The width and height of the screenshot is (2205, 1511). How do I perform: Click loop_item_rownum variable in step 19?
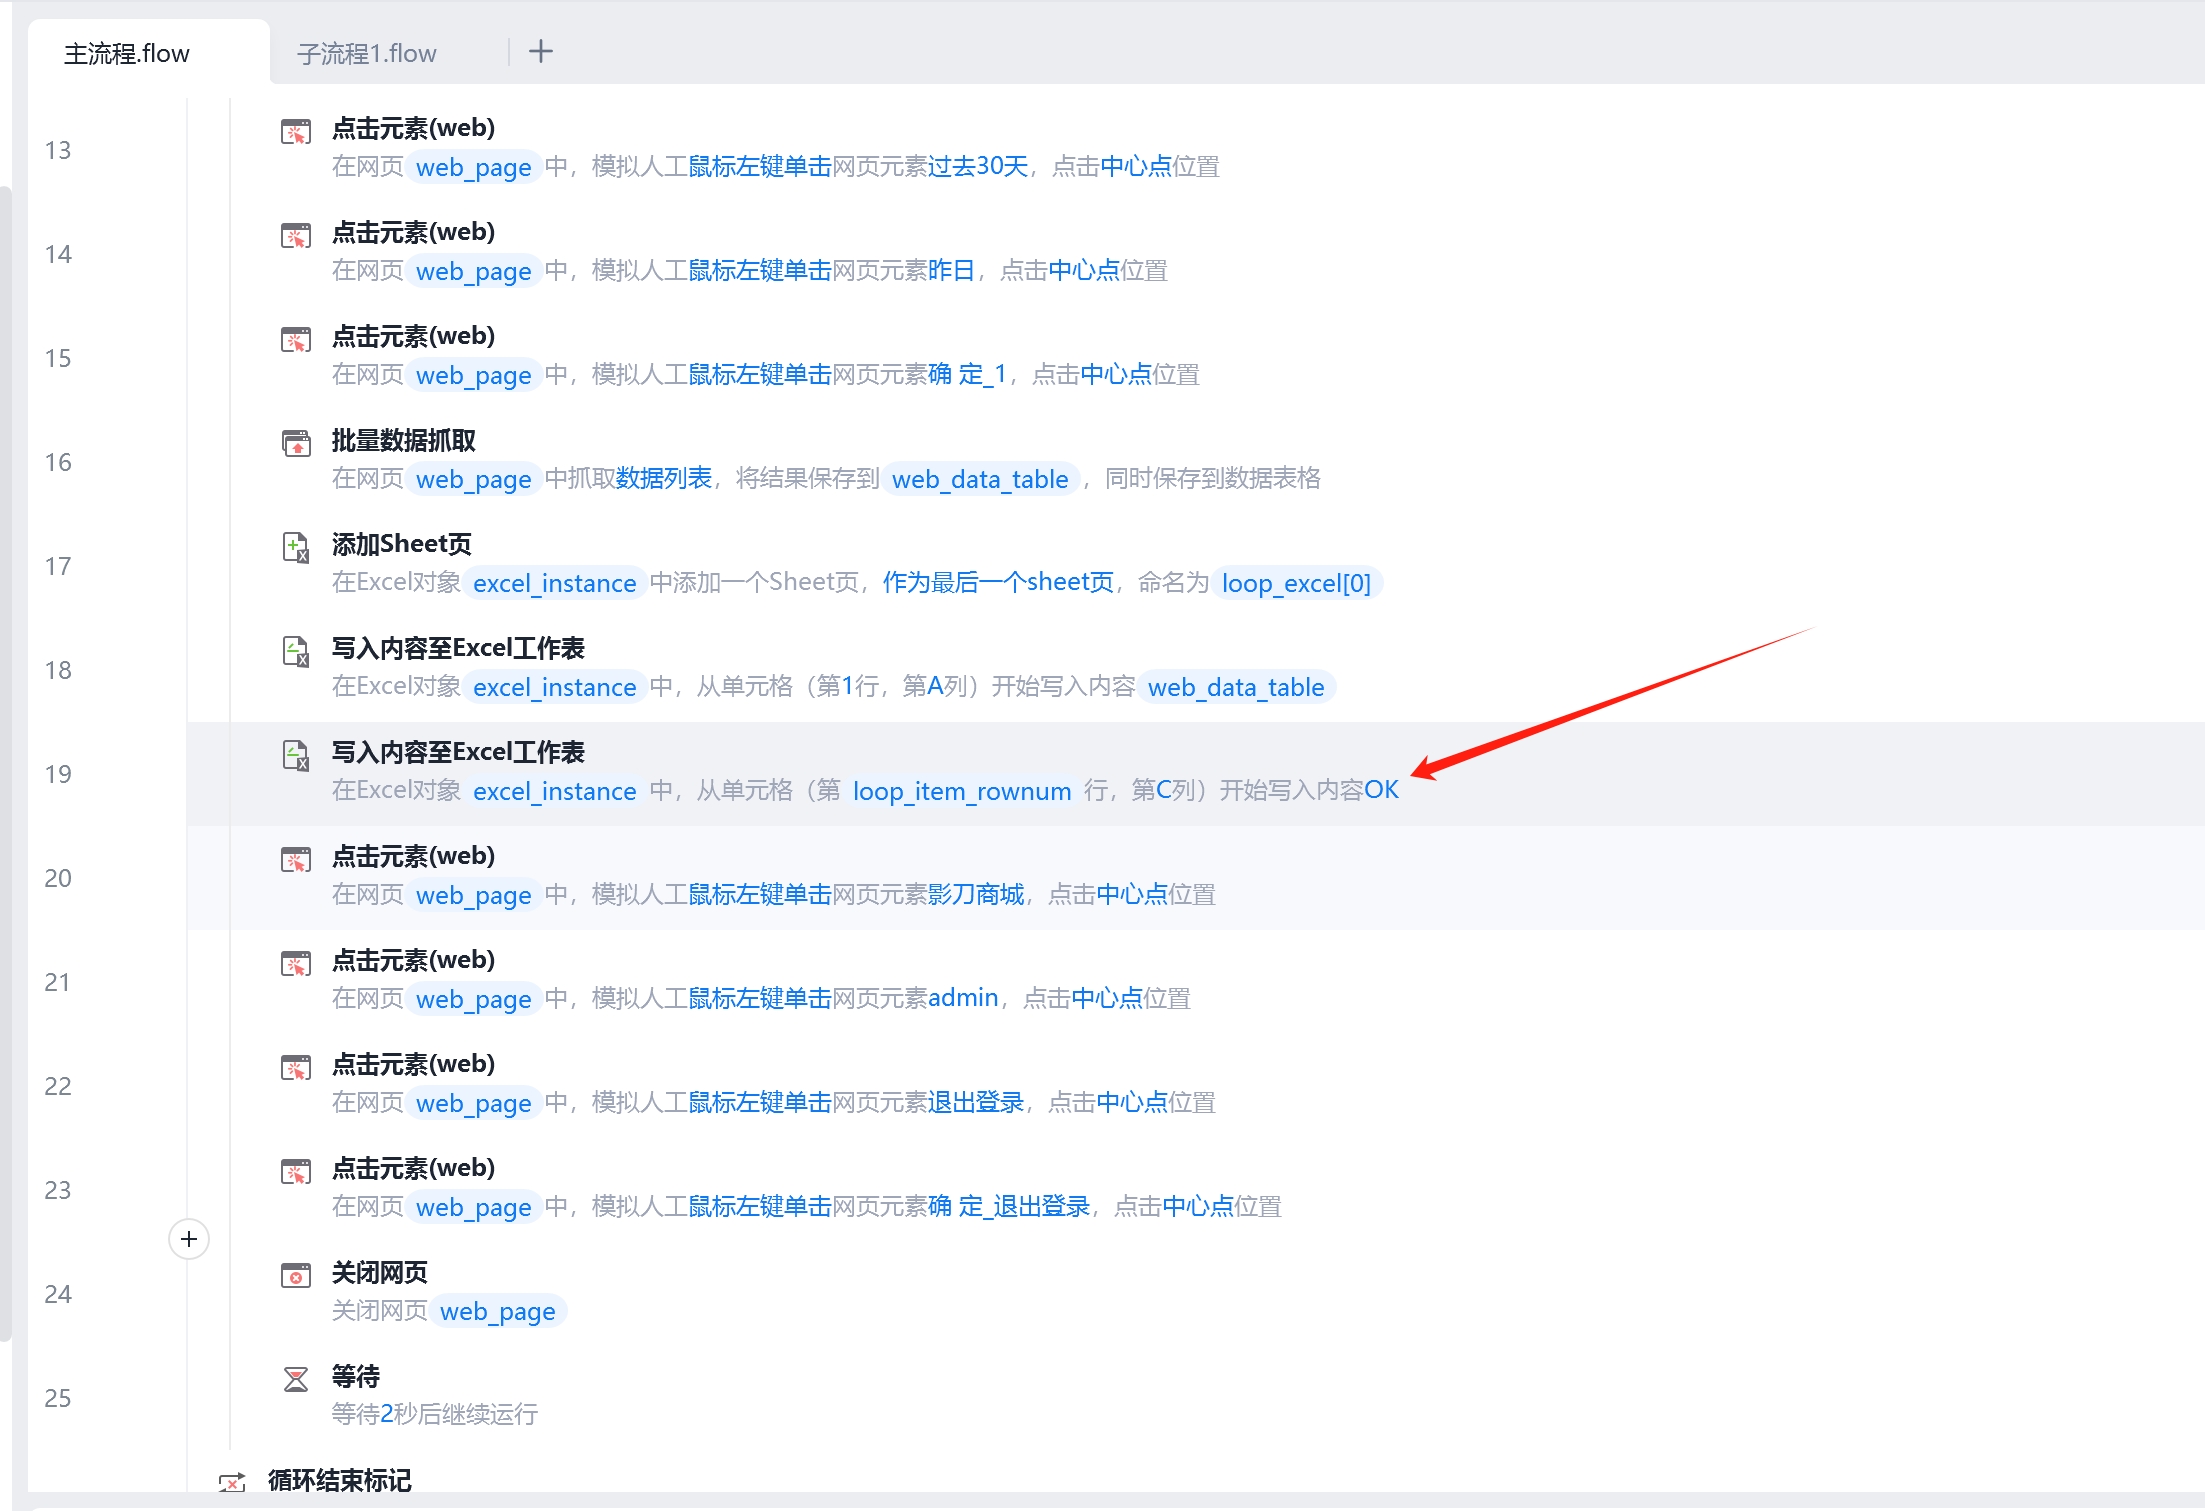[x=961, y=792]
